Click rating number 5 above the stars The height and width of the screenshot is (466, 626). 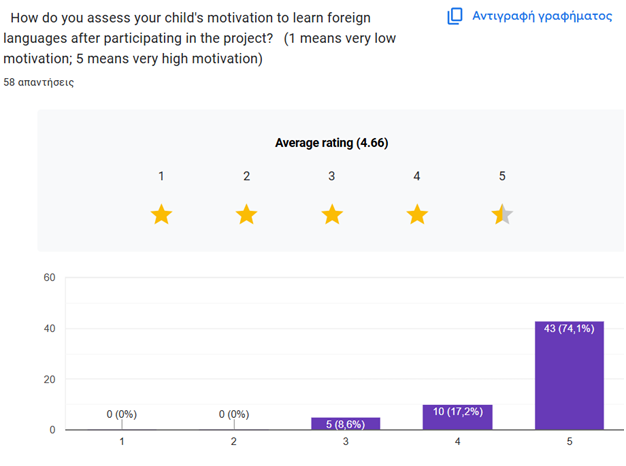pyautogui.click(x=502, y=176)
